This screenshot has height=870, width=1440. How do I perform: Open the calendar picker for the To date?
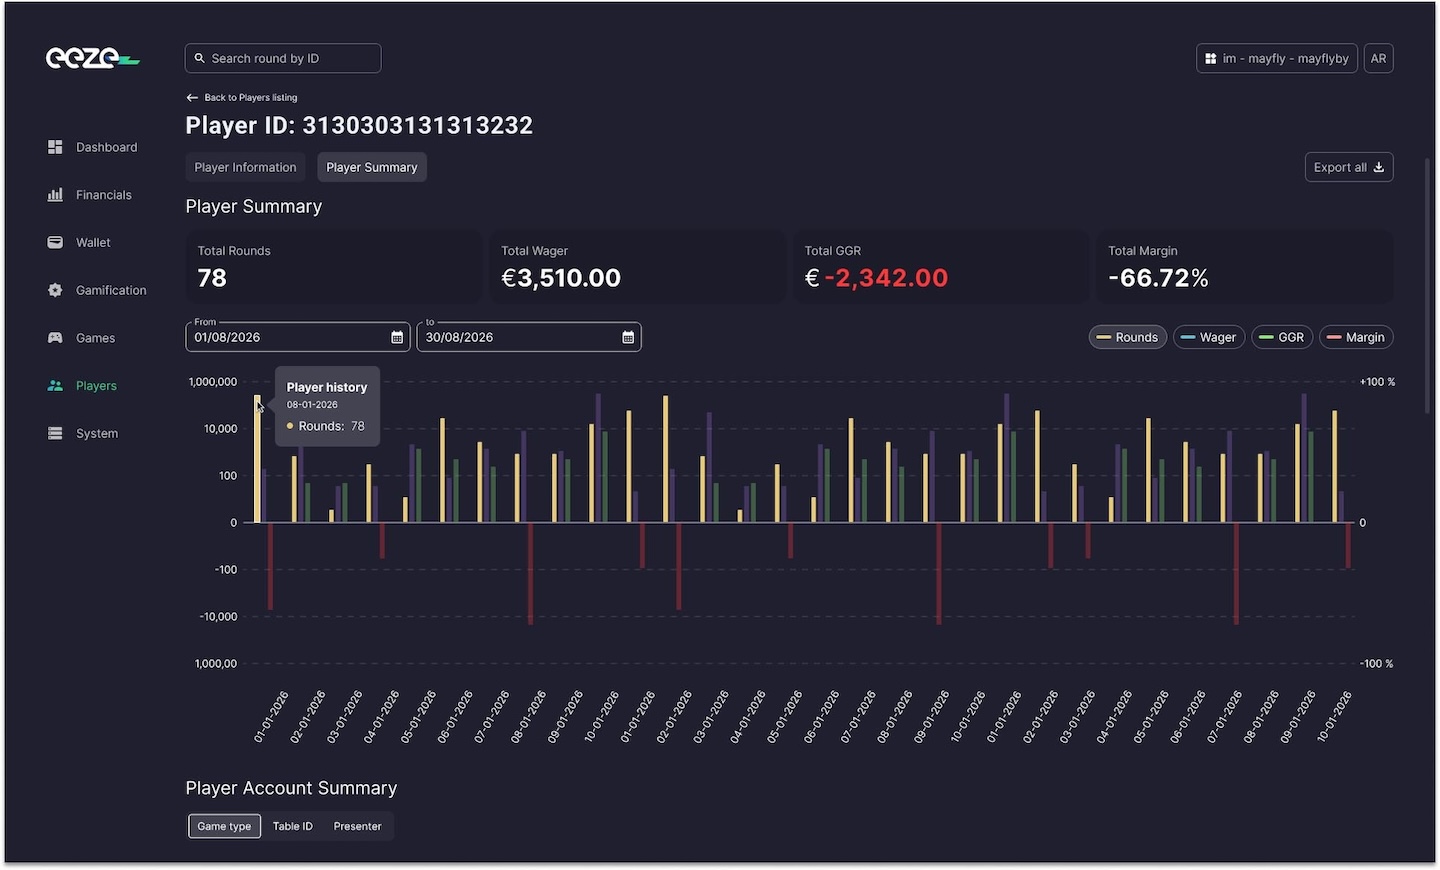coord(628,337)
